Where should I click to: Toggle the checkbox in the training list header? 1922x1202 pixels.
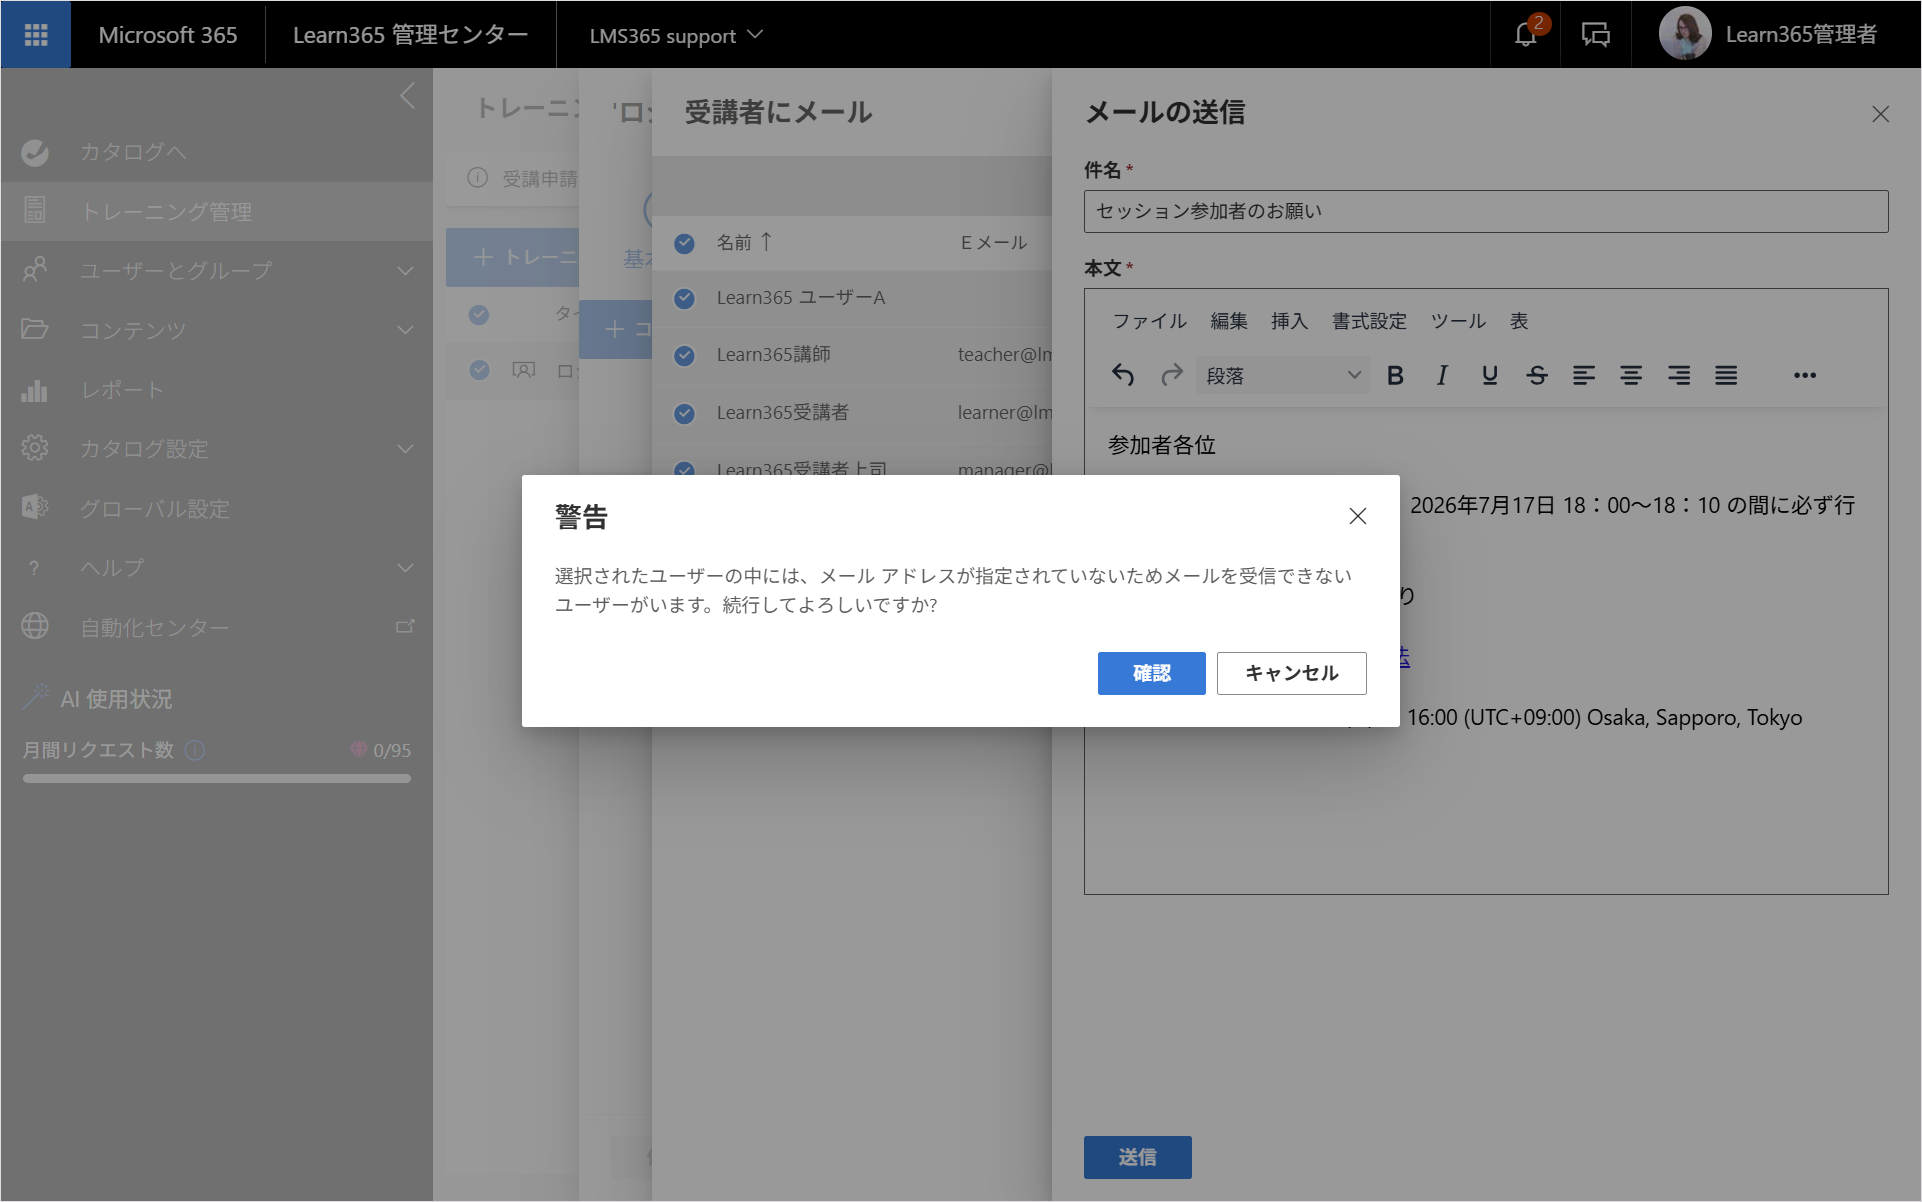(x=479, y=314)
